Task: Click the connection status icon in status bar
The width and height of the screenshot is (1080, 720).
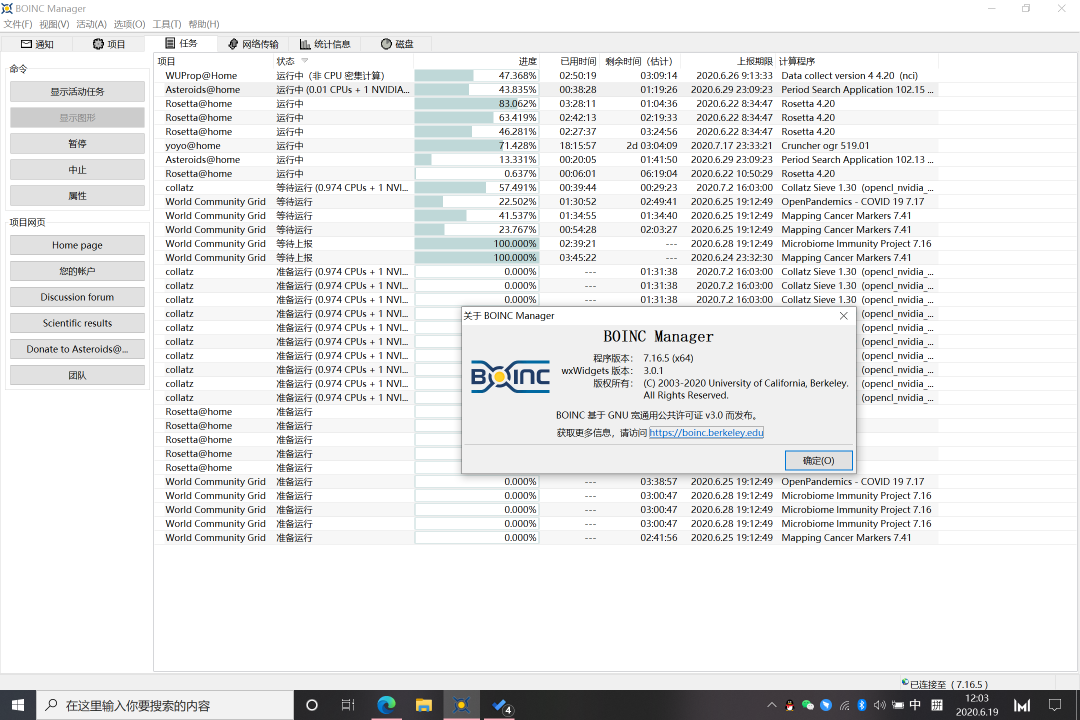Action: [x=905, y=682]
